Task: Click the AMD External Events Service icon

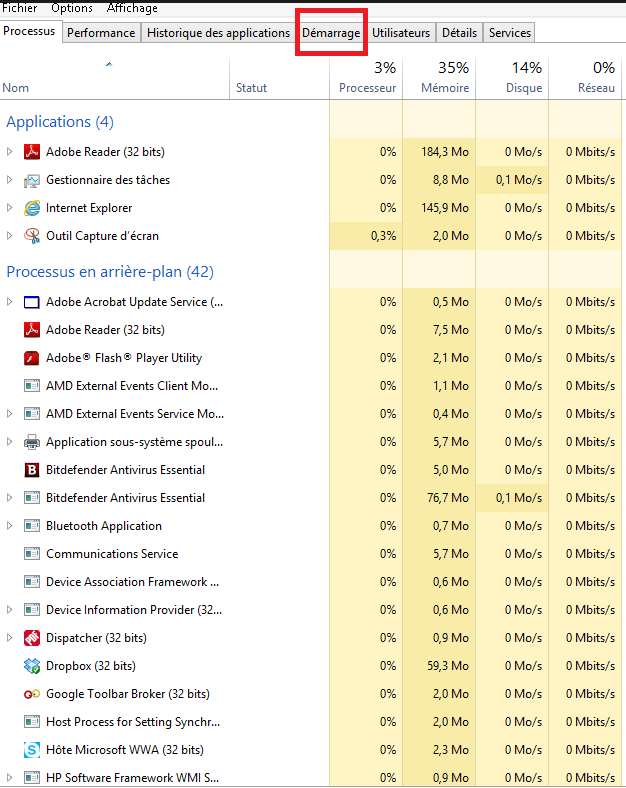Action: (x=32, y=414)
